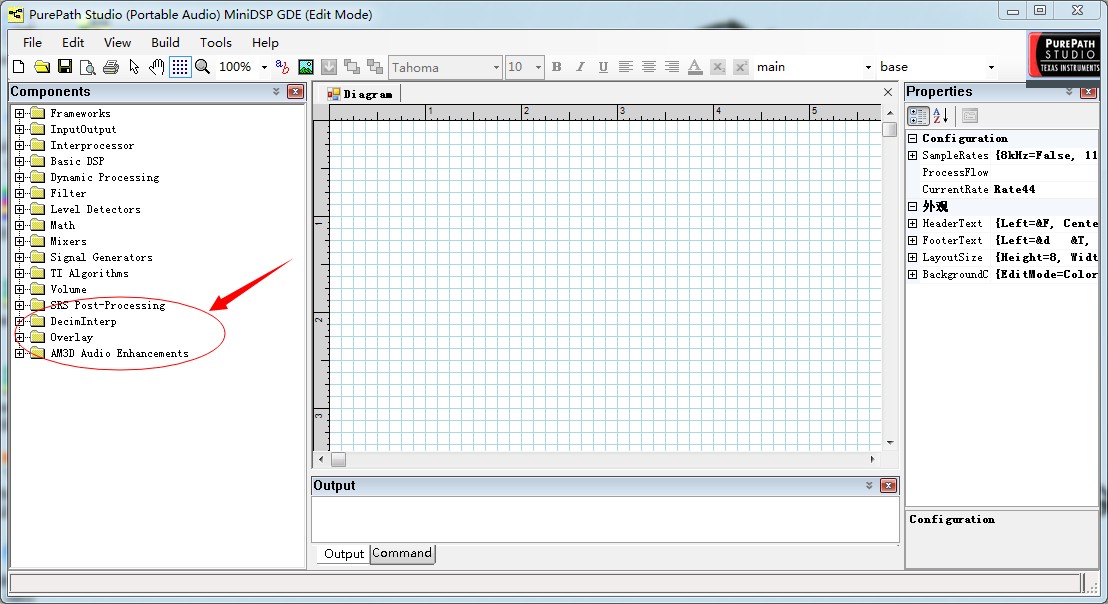Close the Components panel
The width and height of the screenshot is (1108, 604).
[295, 92]
